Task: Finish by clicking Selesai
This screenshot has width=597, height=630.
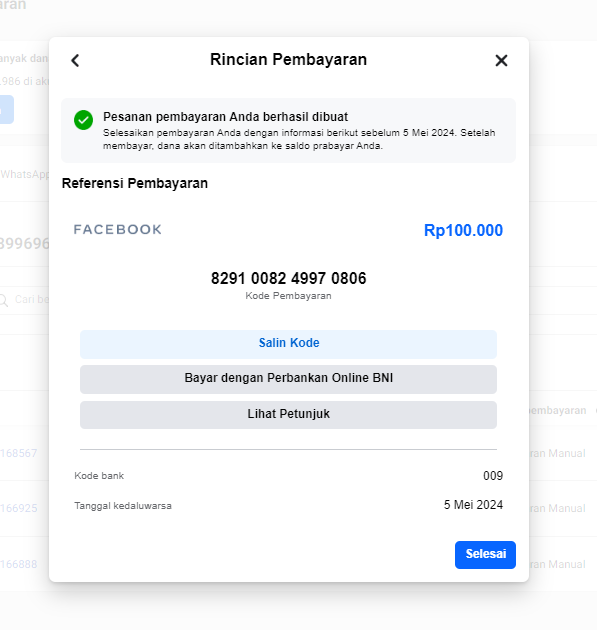Action: coord(485,554)
